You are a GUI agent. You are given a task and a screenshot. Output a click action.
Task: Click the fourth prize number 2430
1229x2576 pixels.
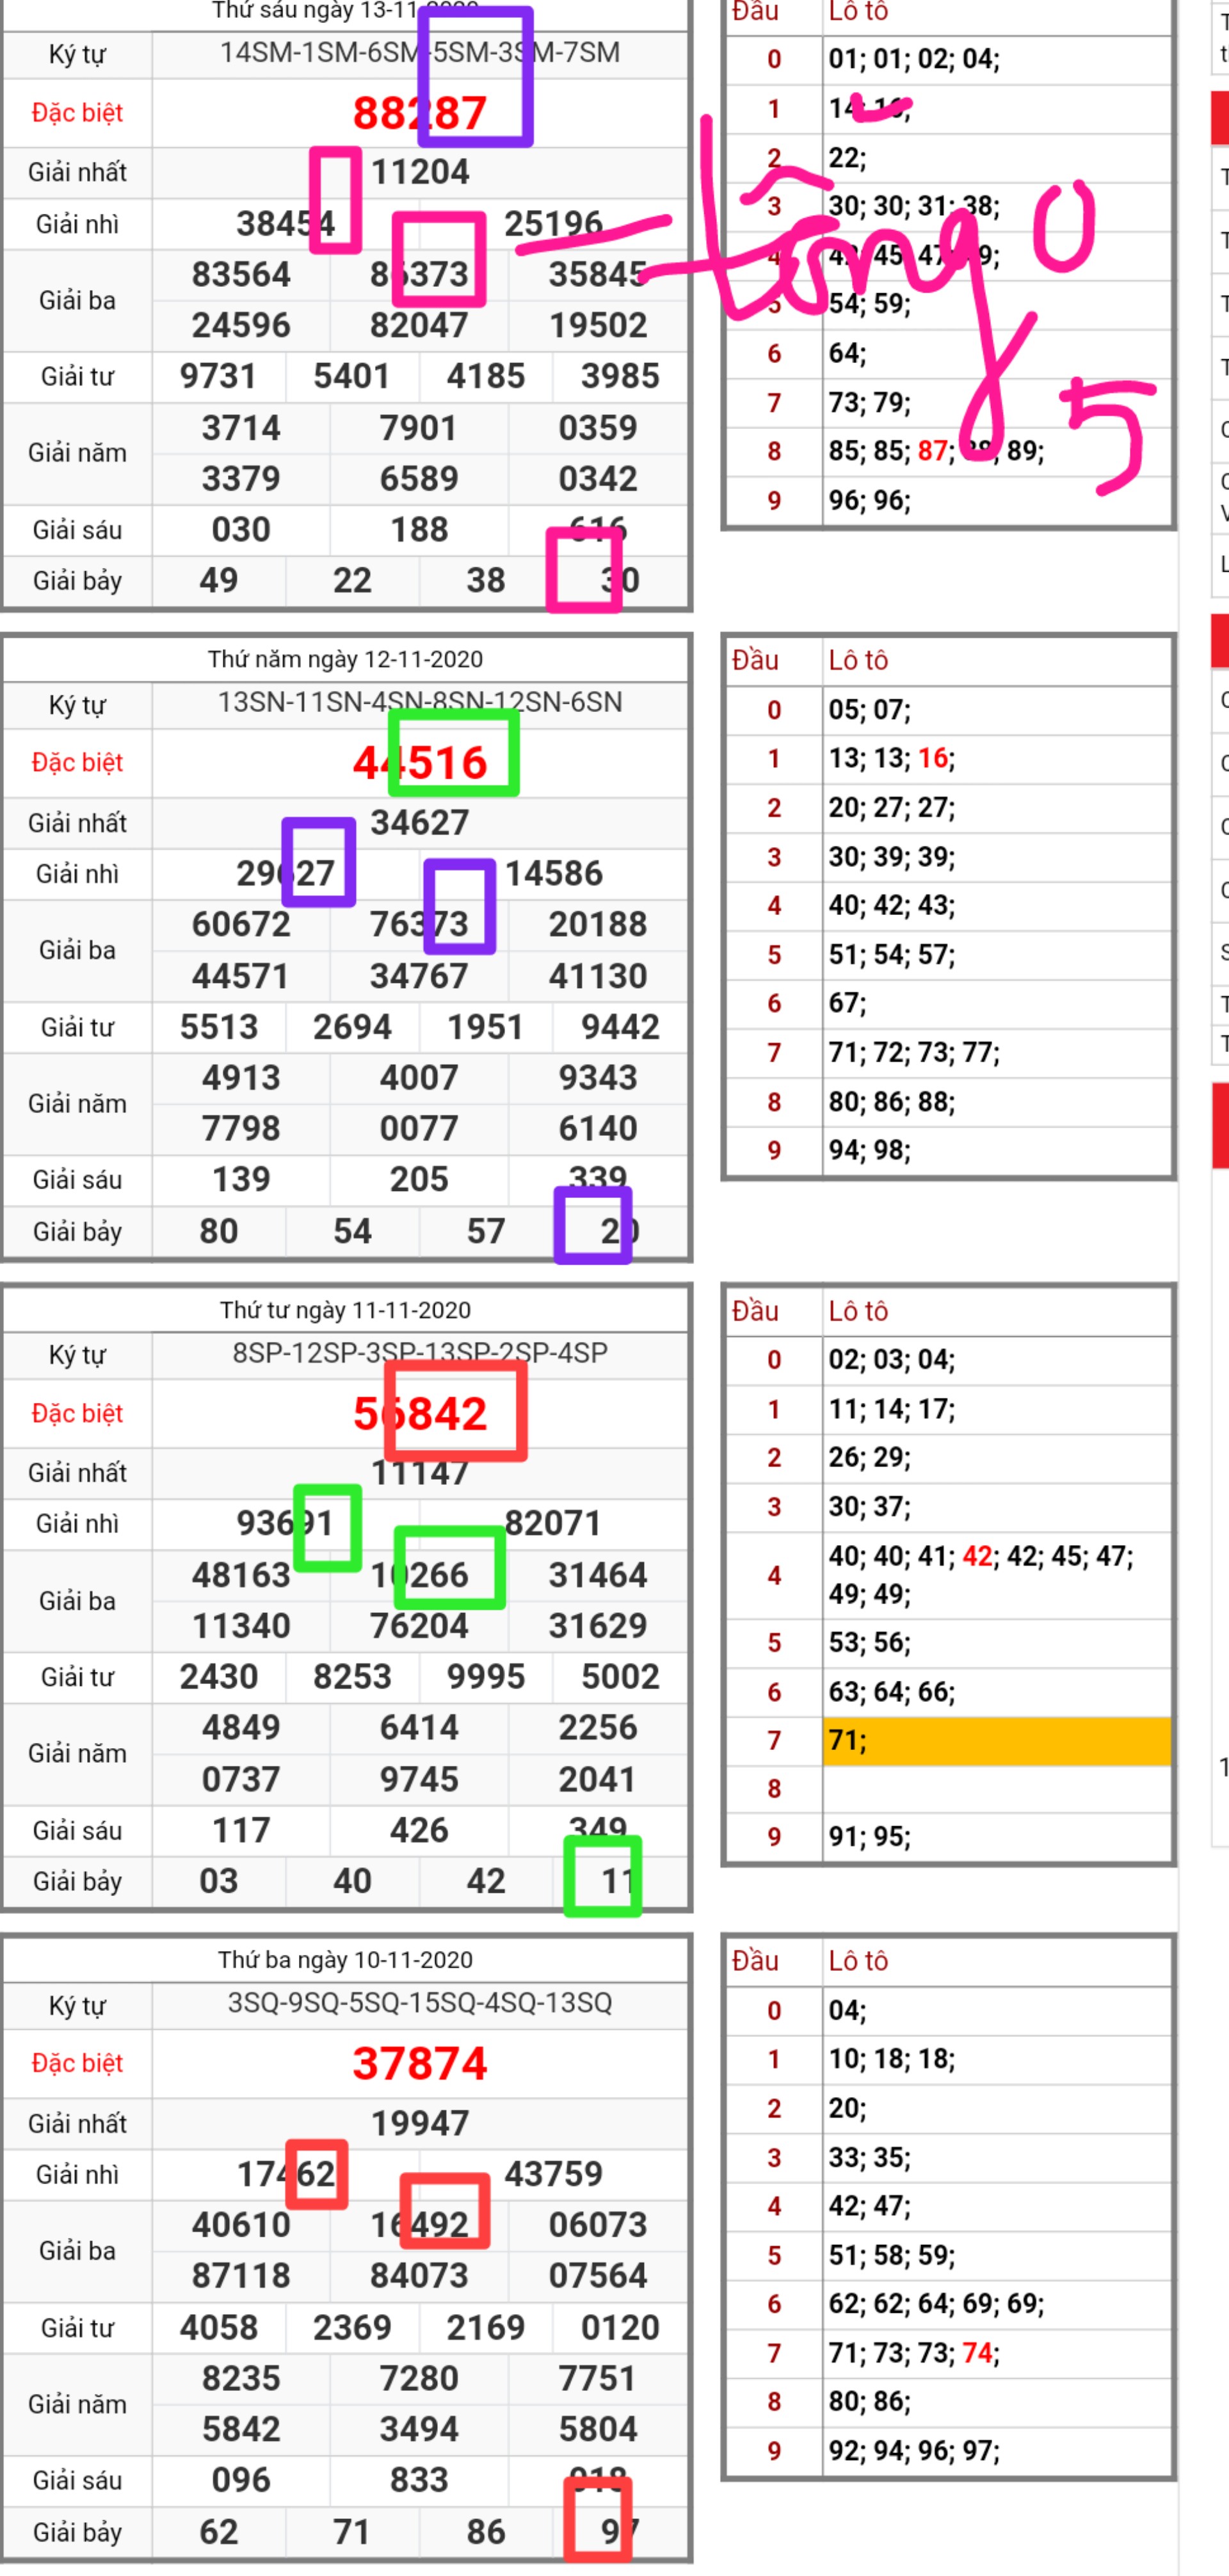click(218, 1677)
